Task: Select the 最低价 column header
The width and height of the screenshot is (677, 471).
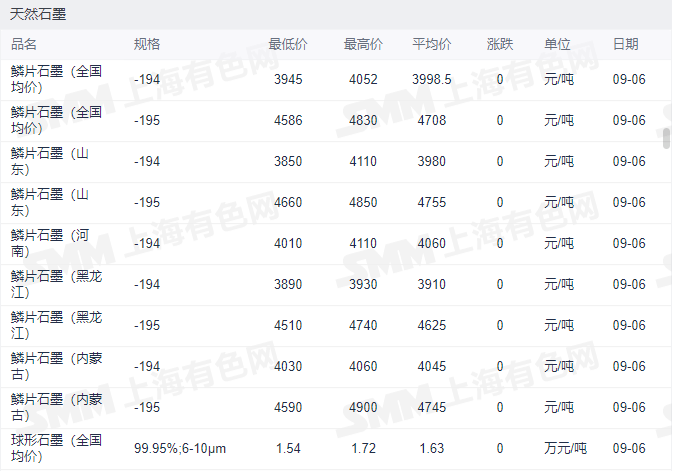Action: click(288, 44)
